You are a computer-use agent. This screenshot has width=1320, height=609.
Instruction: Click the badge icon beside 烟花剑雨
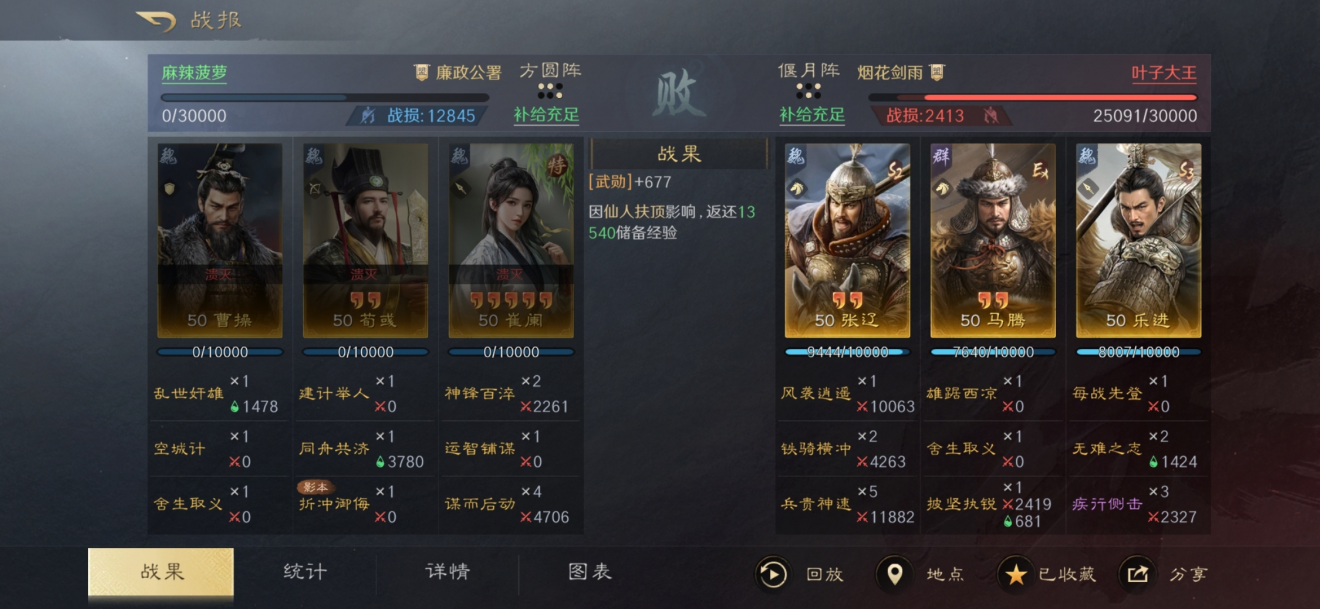point(936,72)
